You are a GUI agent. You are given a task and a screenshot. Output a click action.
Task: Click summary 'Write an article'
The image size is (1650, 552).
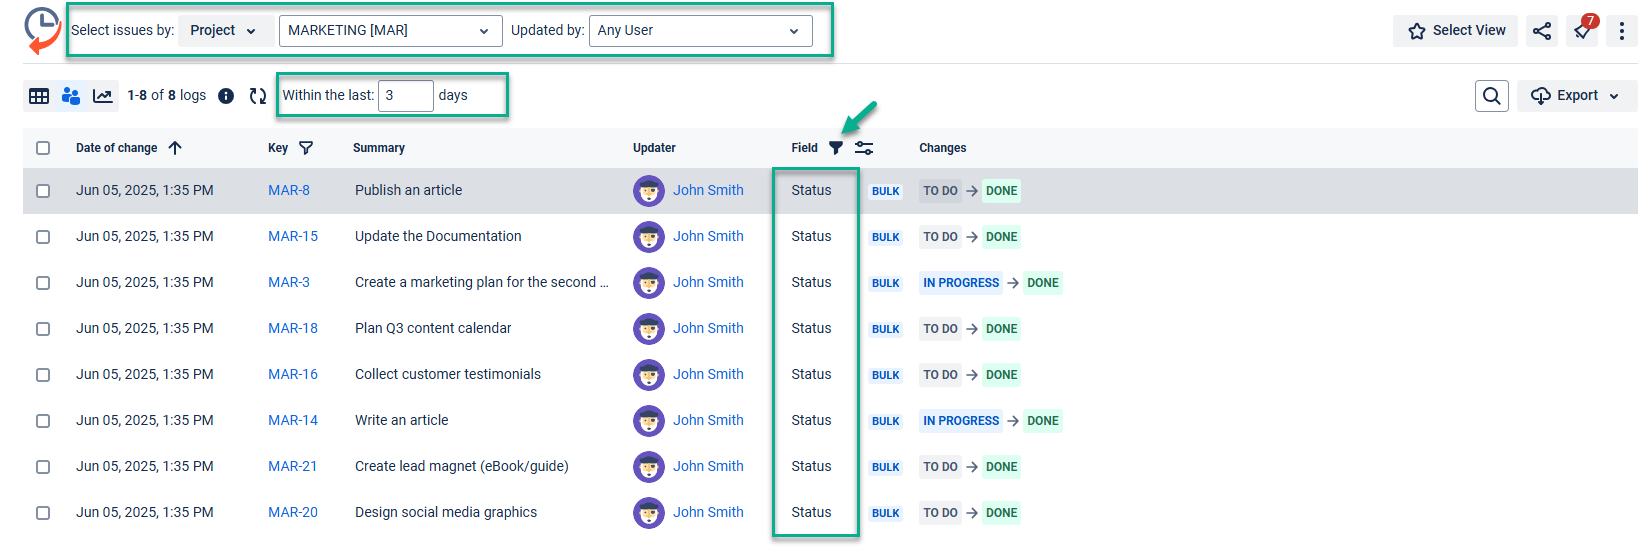tap(402, 420)
